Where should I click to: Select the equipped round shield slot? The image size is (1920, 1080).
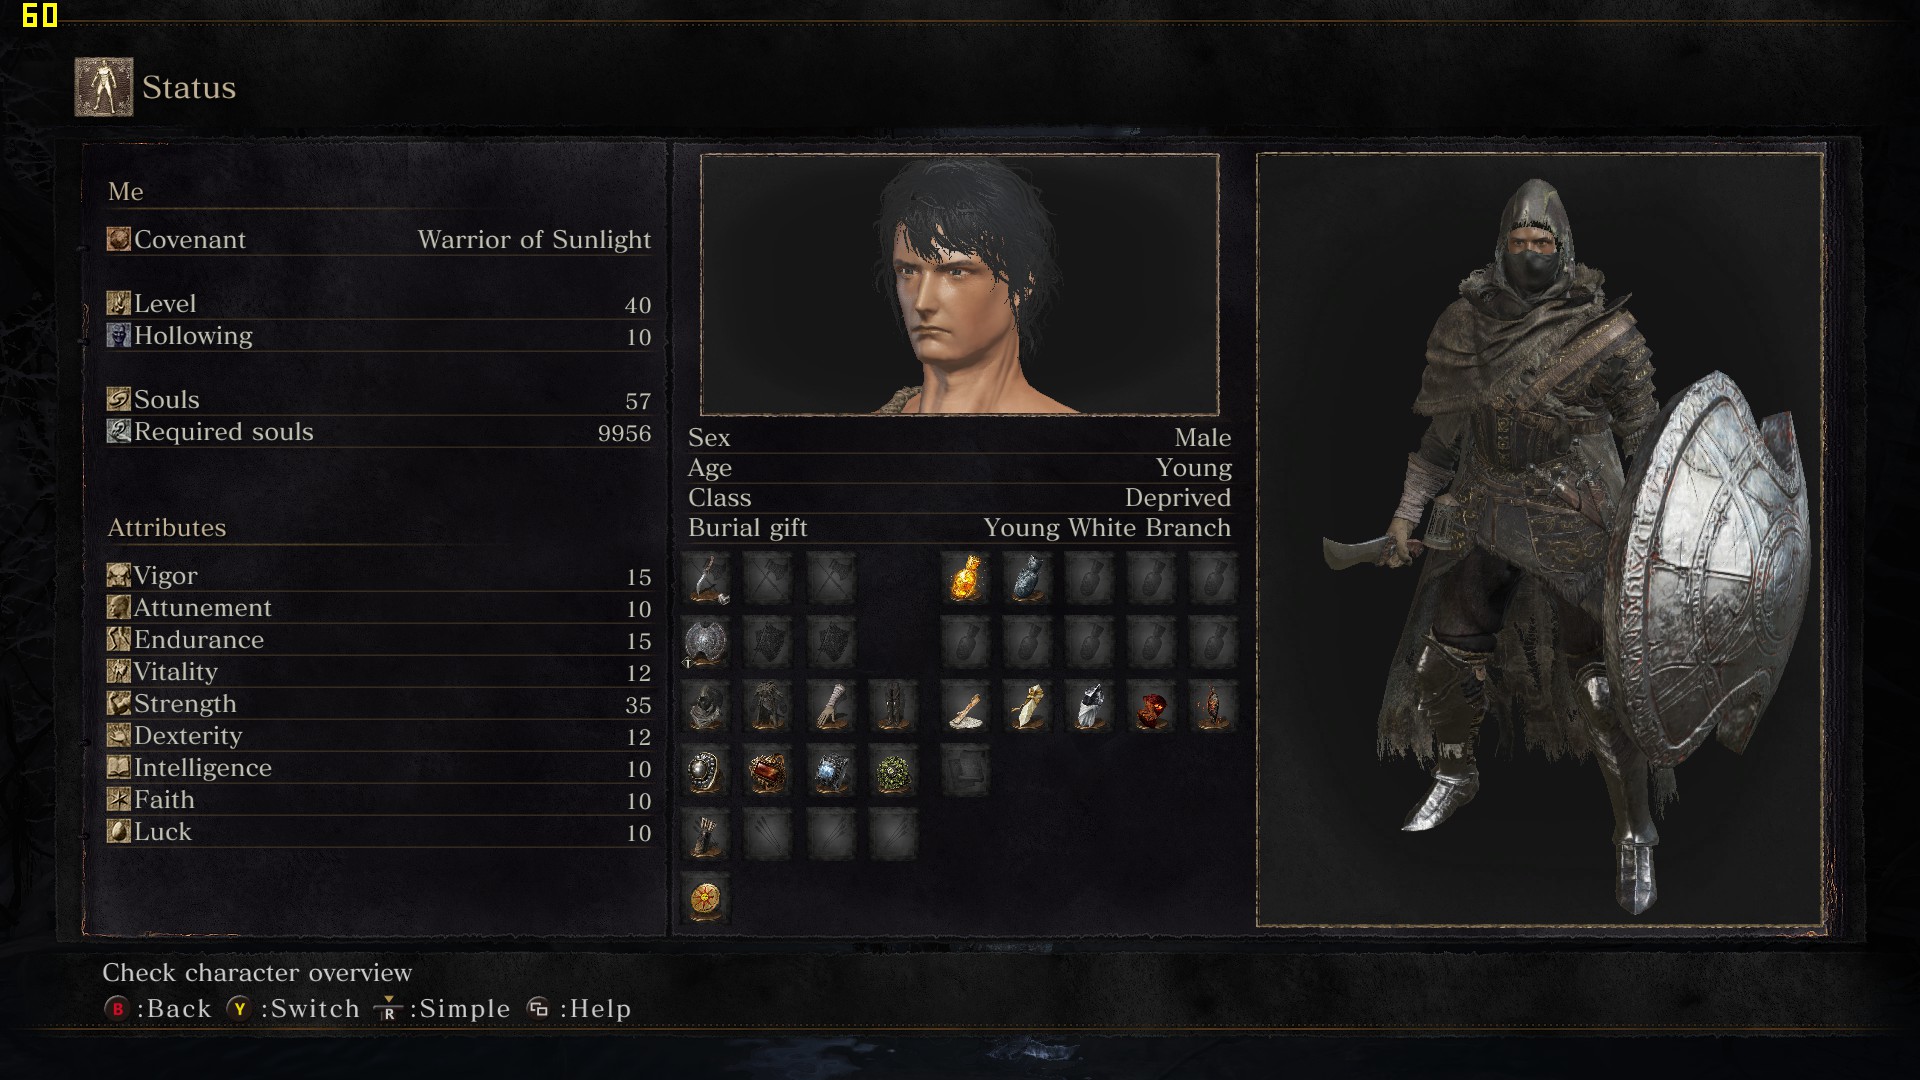706,643
